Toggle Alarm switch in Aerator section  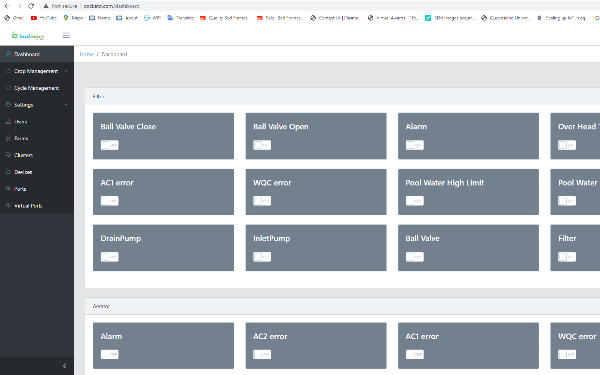(x=109, y=354)
